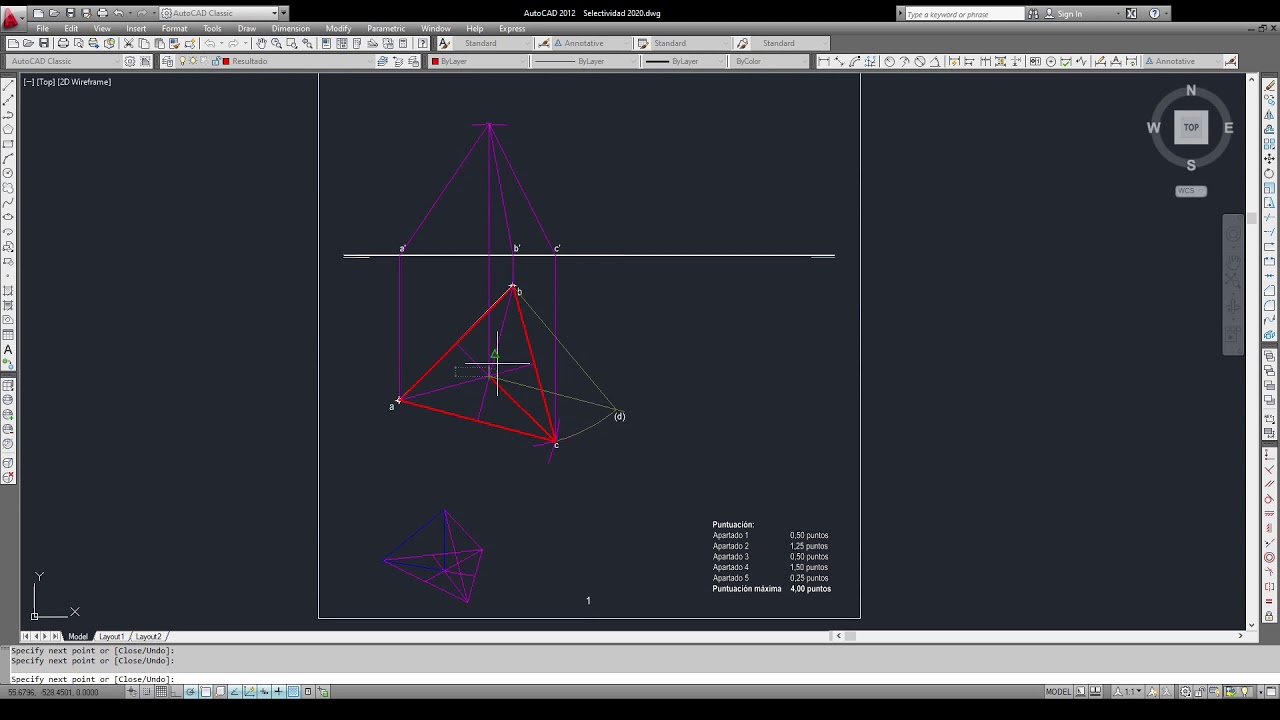
Task: Switch to the Layout2 tab
Action: point(148,637)
